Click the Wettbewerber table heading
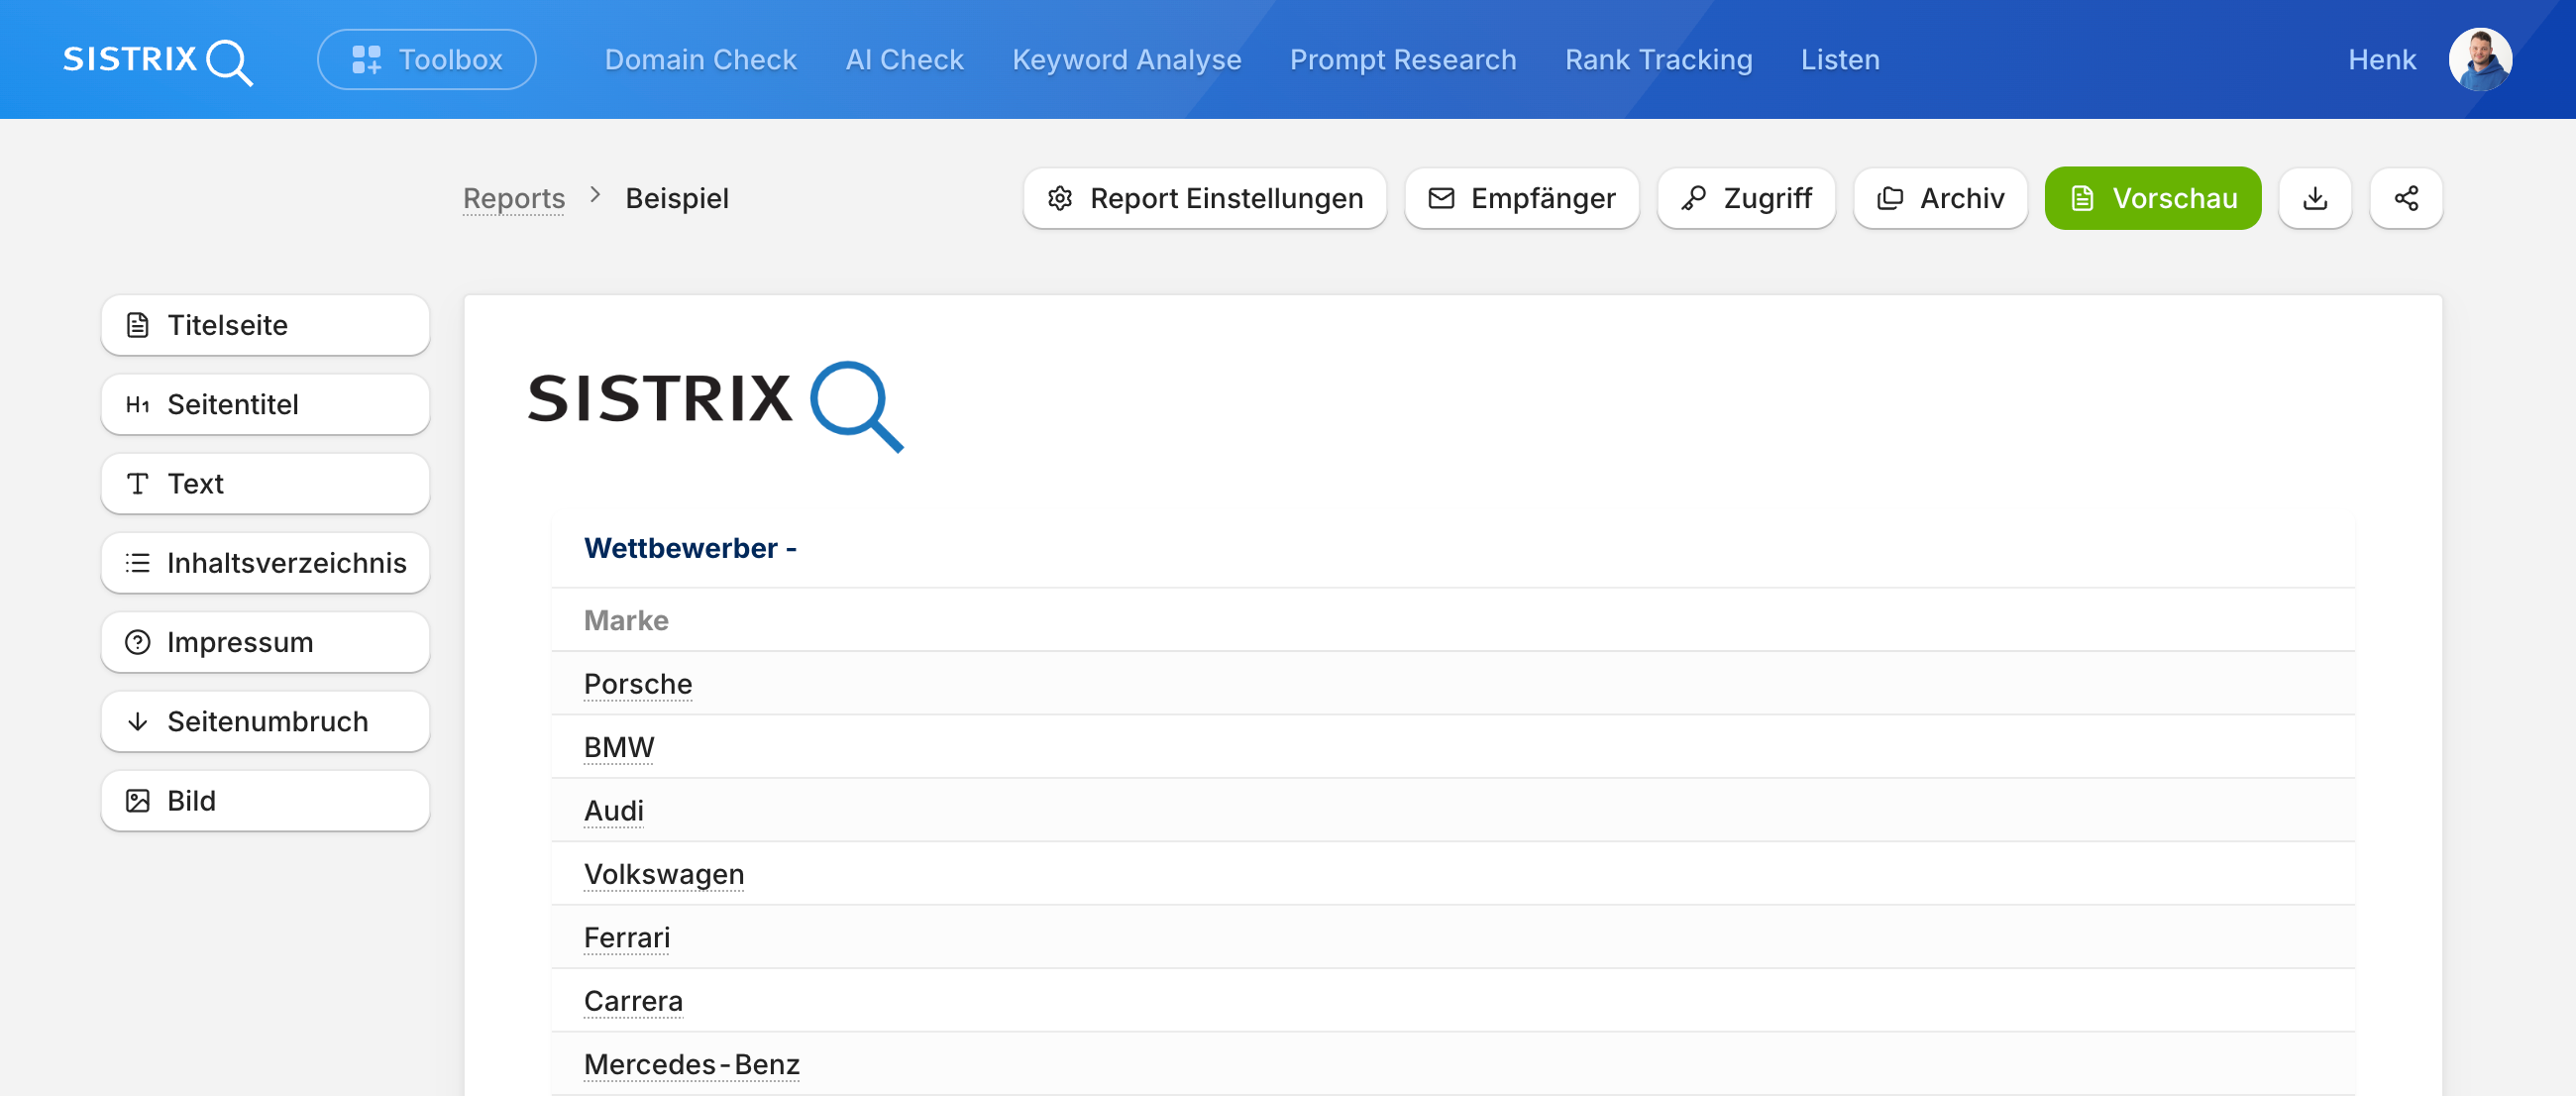This screenshot has width=2576, height=1096. [690, 548]
